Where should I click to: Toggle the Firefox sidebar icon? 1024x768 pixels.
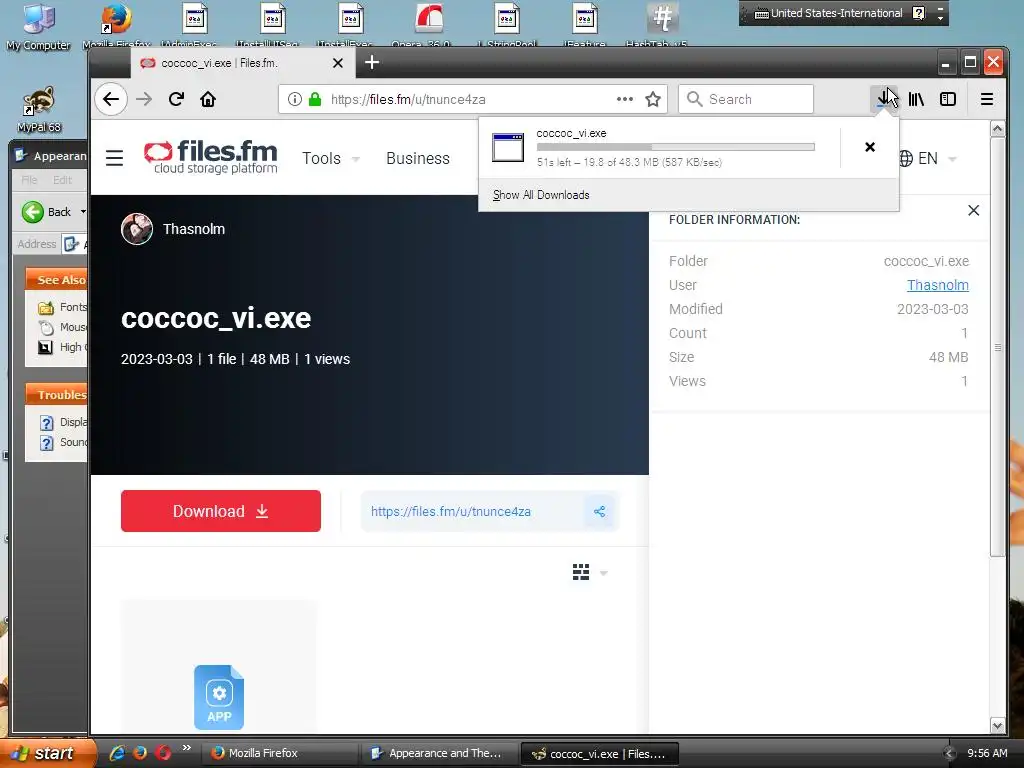point(948,99)
